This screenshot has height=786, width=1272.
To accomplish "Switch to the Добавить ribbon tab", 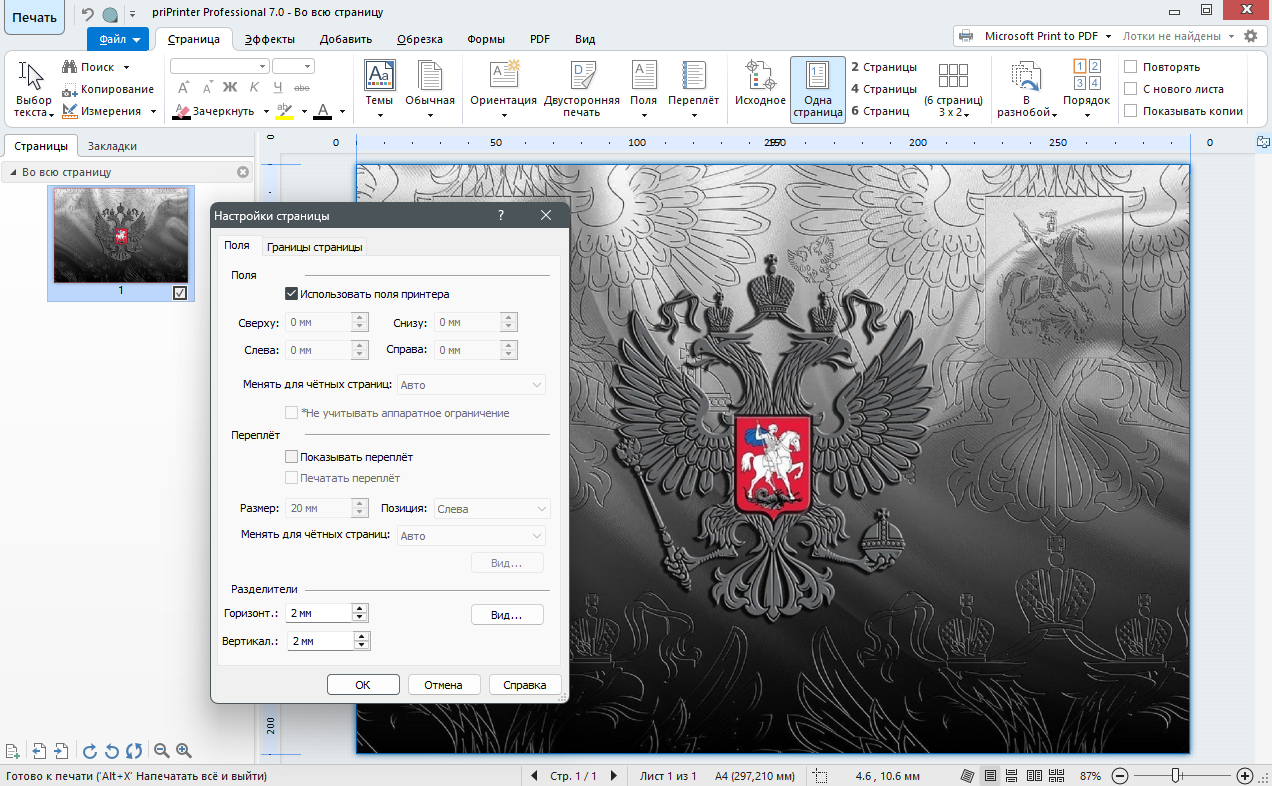I will 346,39.
